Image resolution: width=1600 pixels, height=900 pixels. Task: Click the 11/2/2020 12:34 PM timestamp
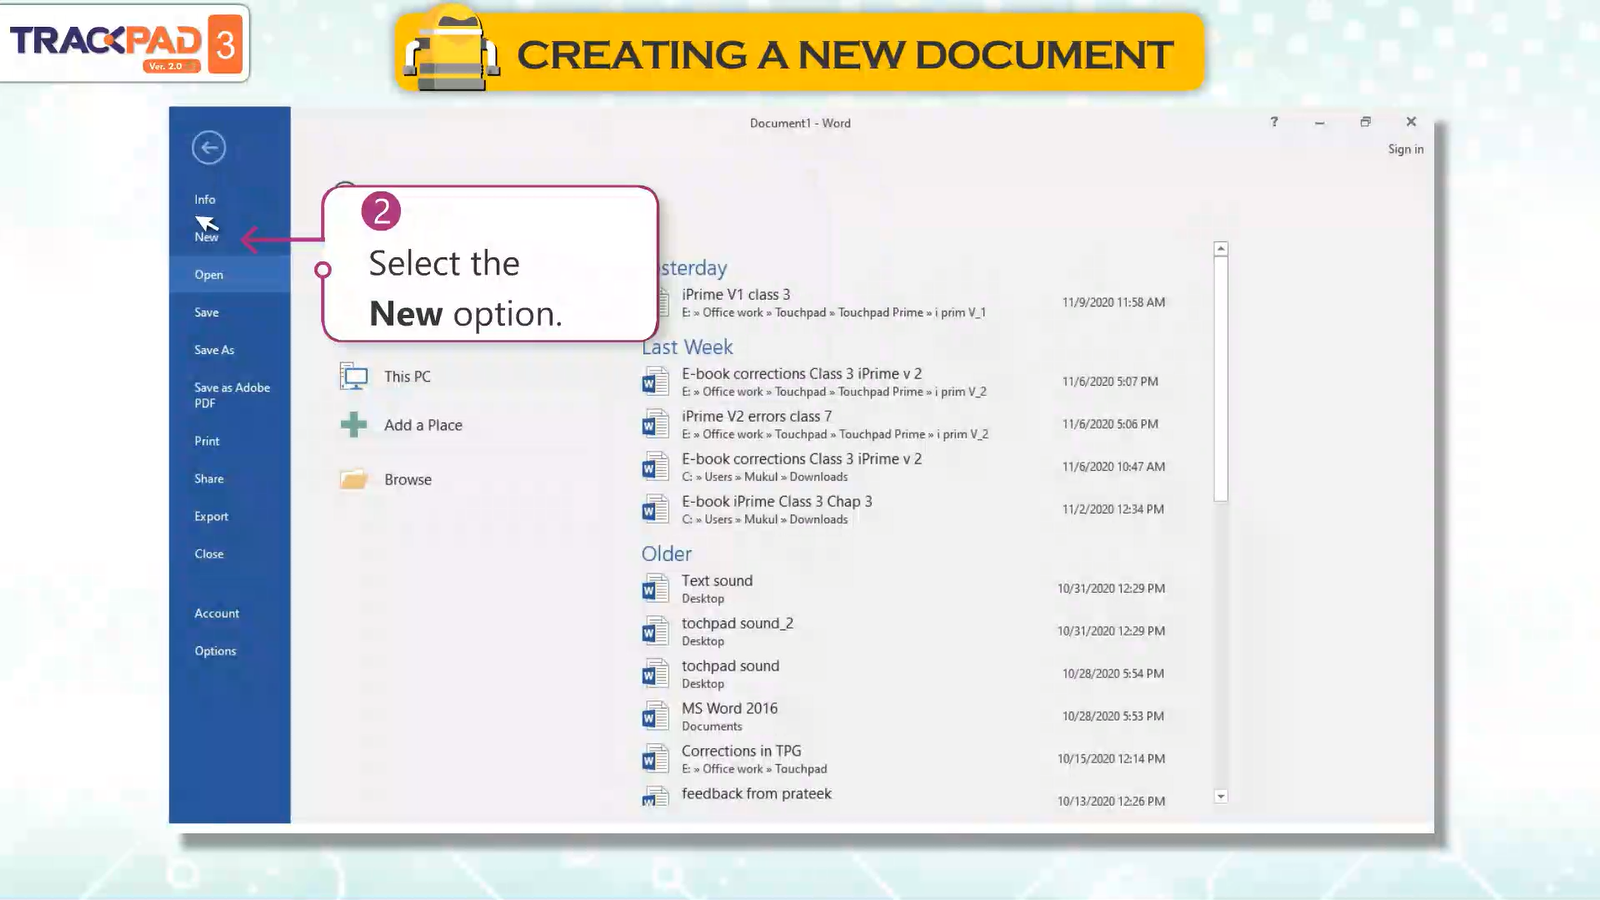1113,509
